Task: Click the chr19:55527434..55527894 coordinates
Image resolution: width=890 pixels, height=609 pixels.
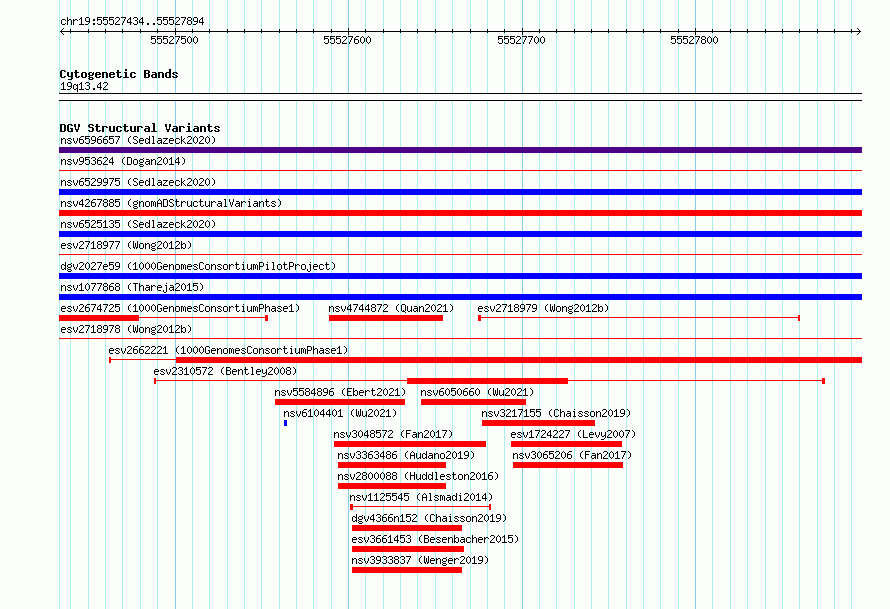Action: pyautogui.click(x=132, y=22)
